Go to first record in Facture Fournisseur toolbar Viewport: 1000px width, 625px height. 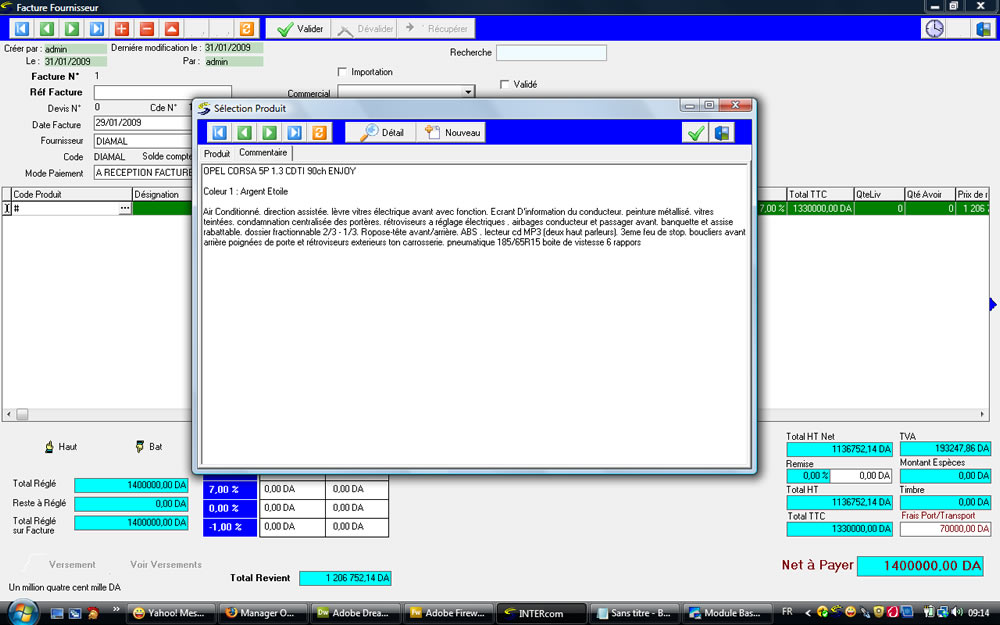[22, 29]
